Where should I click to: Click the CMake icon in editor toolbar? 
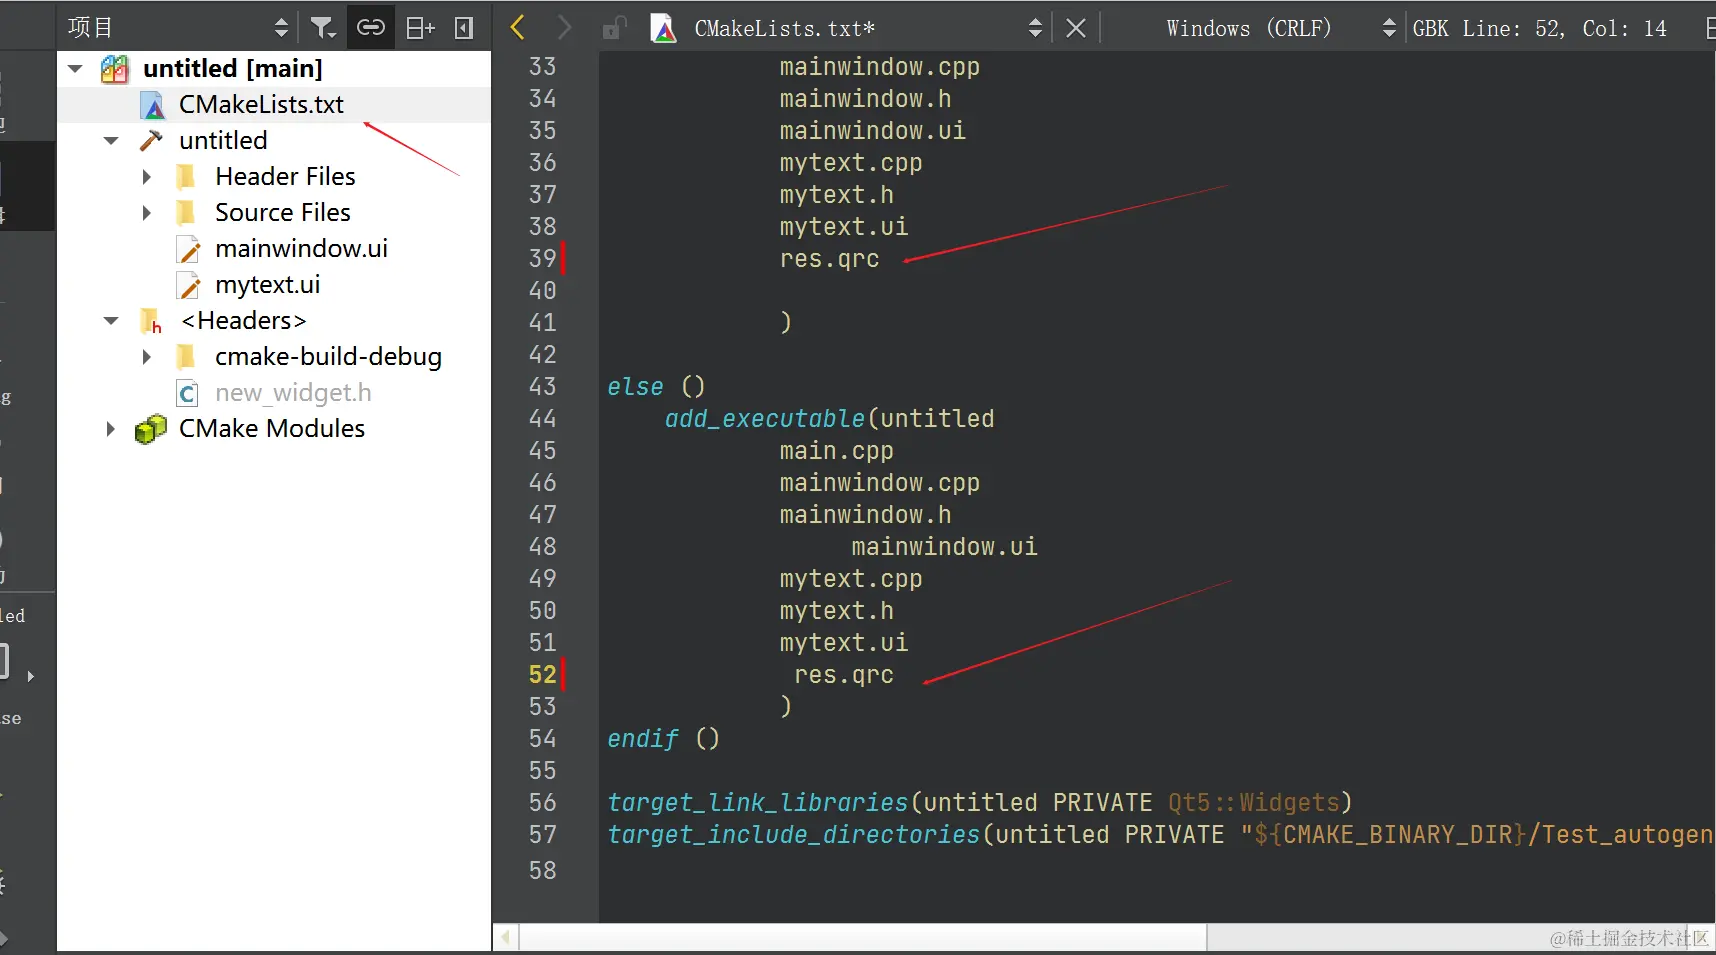click(664, 28)
